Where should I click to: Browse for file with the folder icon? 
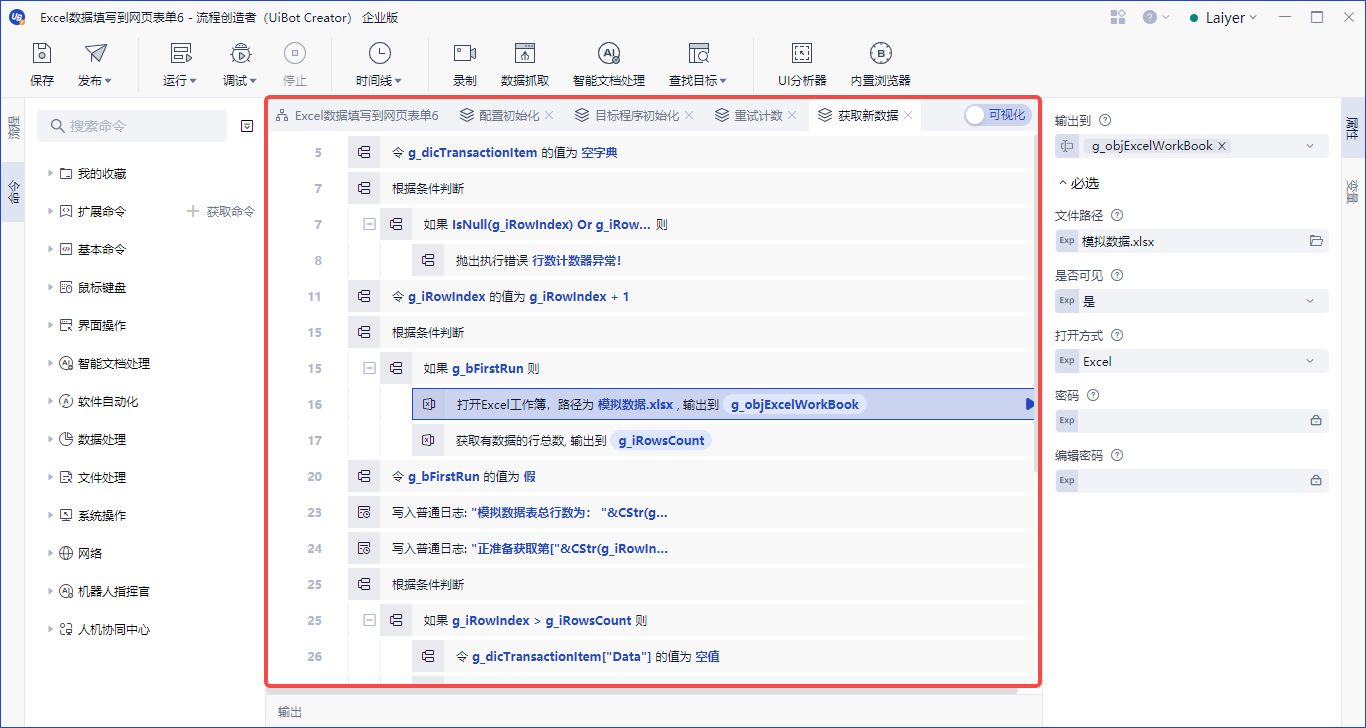click(1316, 241)
